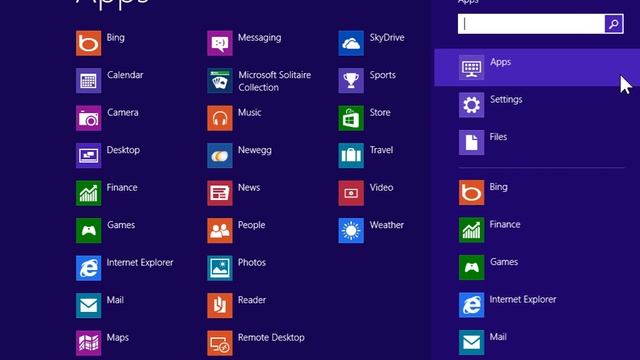Open the People app icon
Screen dimensions: 640x360
click(x=220, y=231)
